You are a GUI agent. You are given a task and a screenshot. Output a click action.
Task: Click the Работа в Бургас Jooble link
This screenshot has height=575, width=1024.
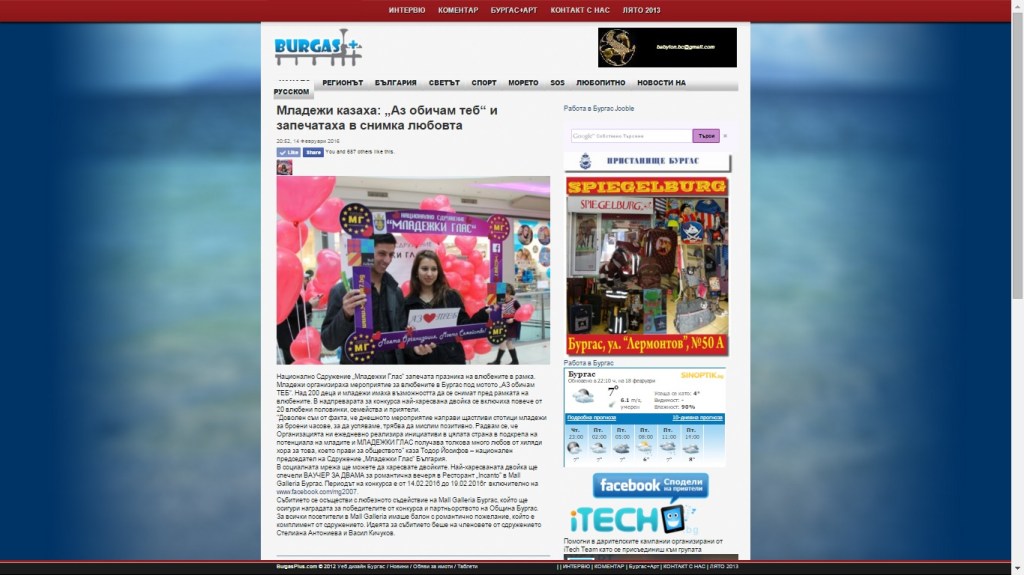[x=598, y=108]
